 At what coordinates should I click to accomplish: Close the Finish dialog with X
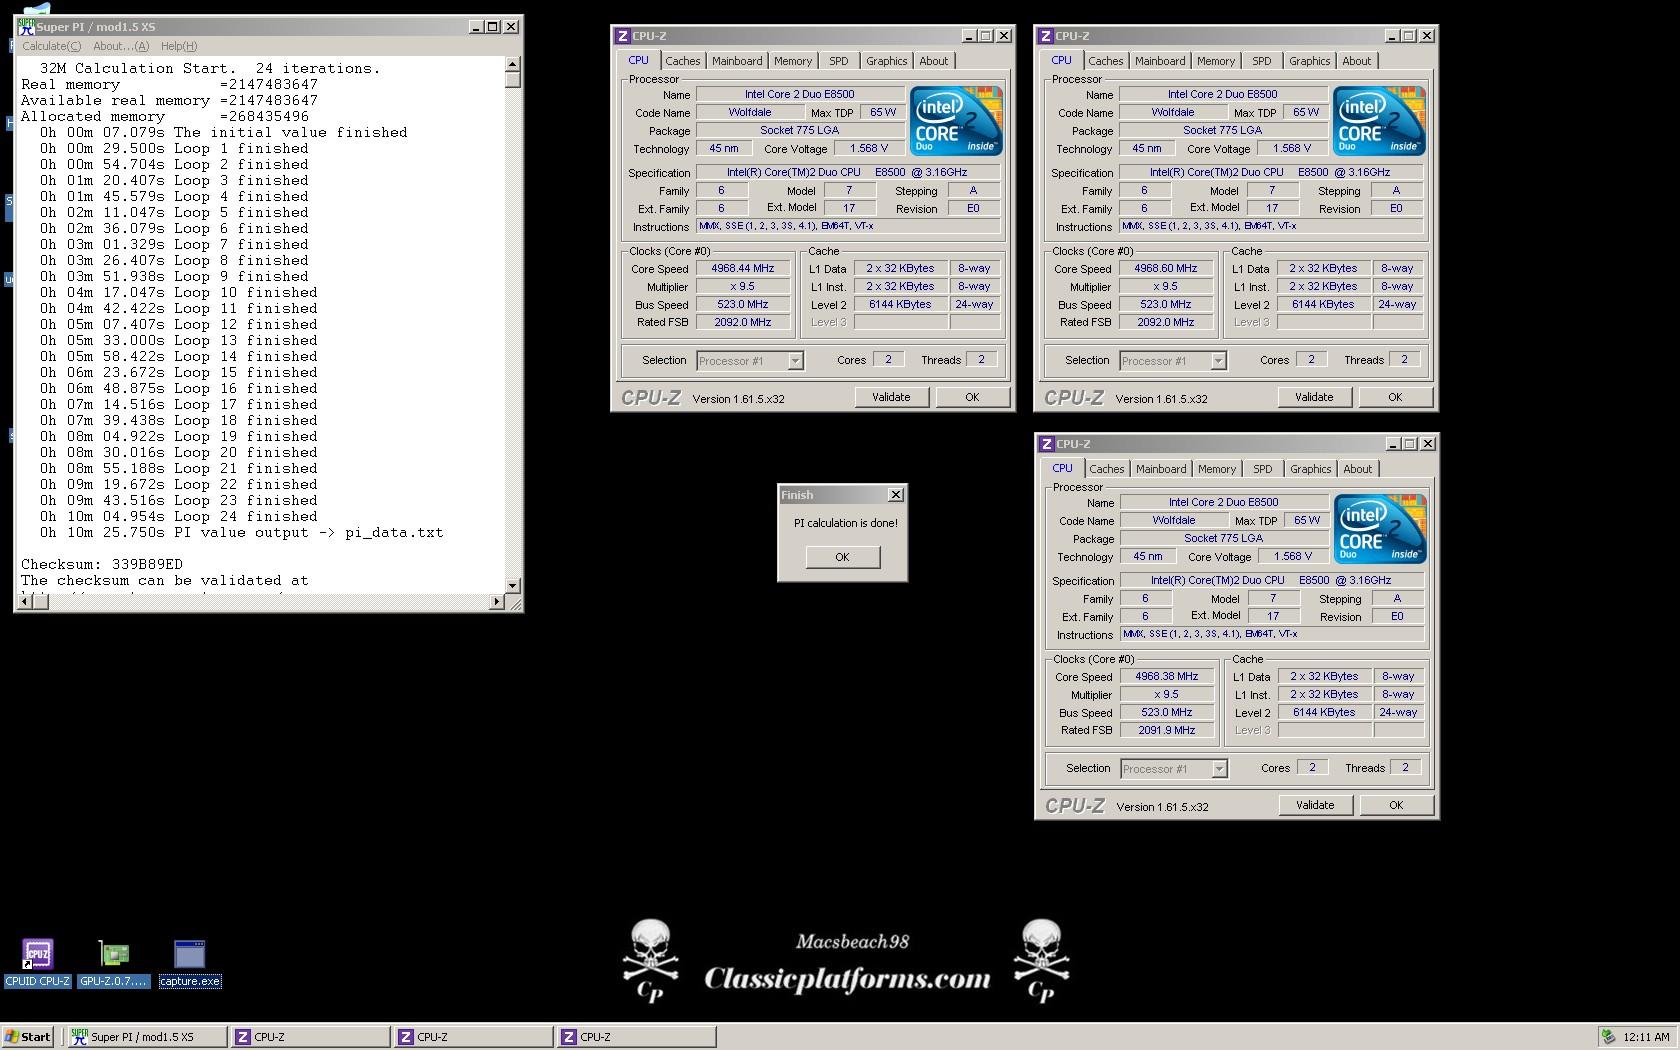(896, 494)
